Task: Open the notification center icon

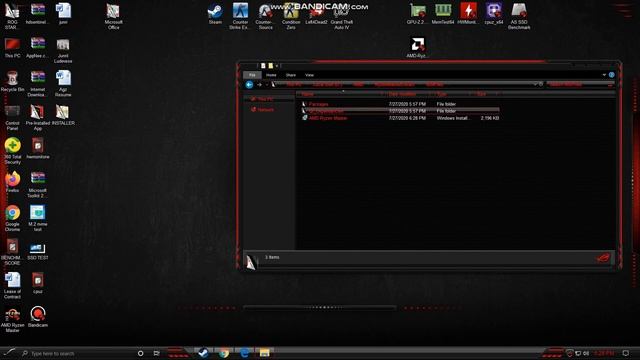Action: click(626, 353)
